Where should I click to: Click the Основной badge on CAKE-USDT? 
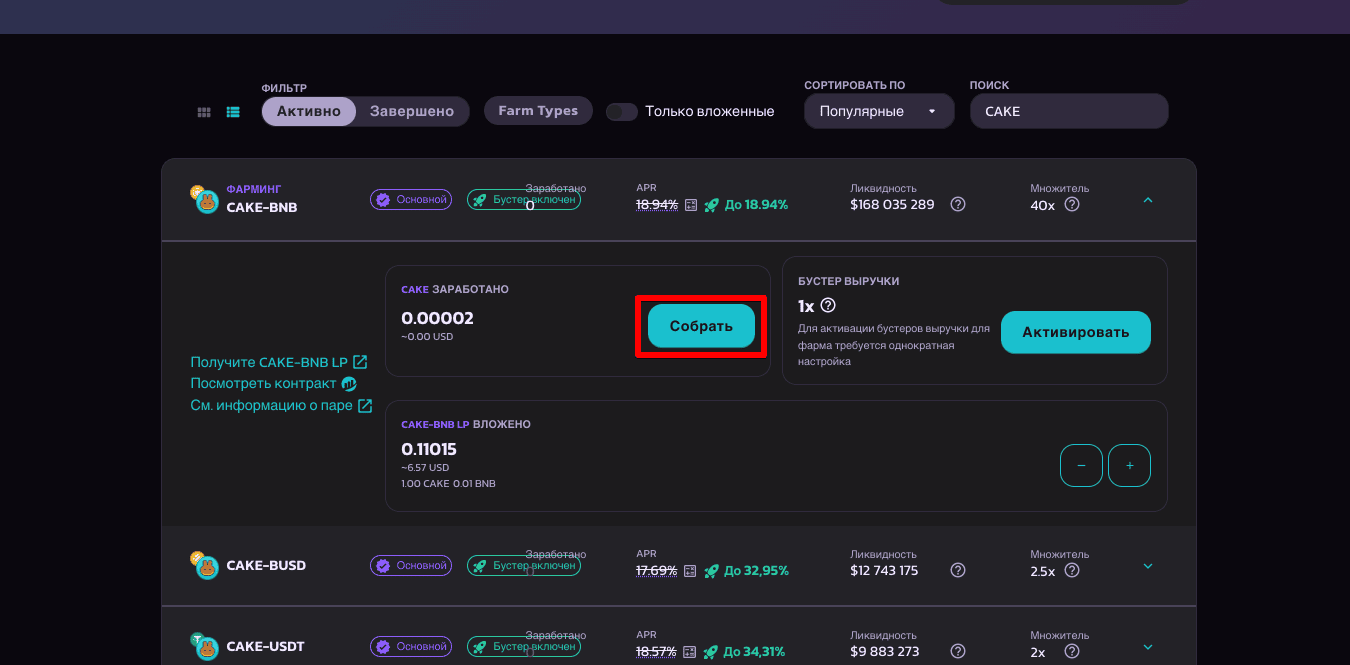(x=411, y=647)
